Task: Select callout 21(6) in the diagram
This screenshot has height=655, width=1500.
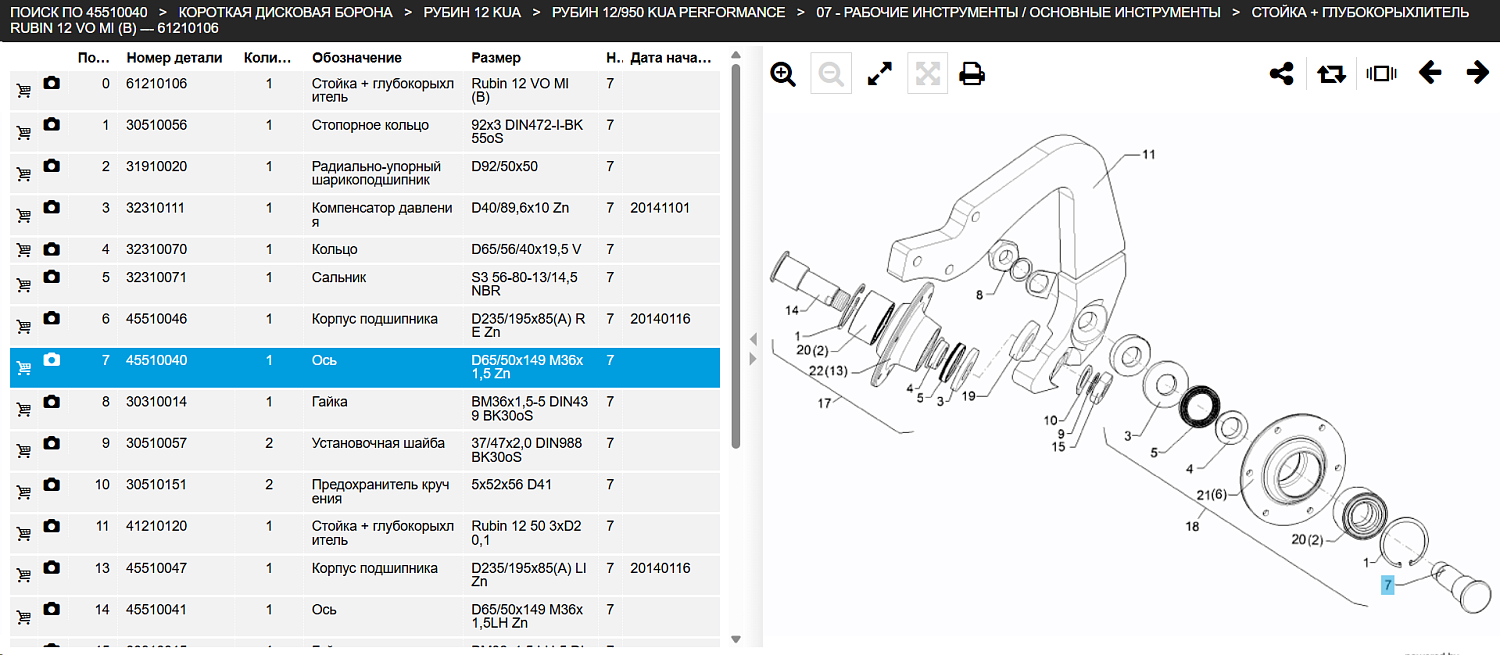Action: (1211, 494)
